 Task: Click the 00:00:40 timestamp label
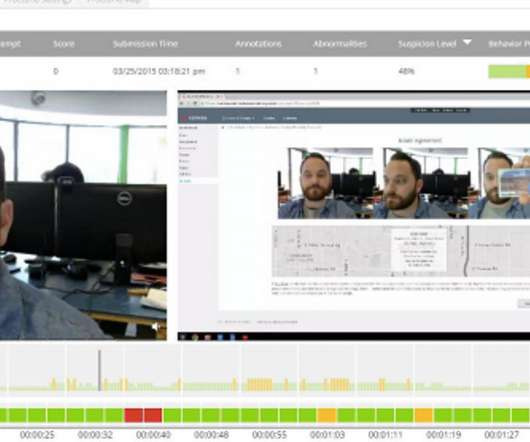pyautogui.click(x=153, y=435)
